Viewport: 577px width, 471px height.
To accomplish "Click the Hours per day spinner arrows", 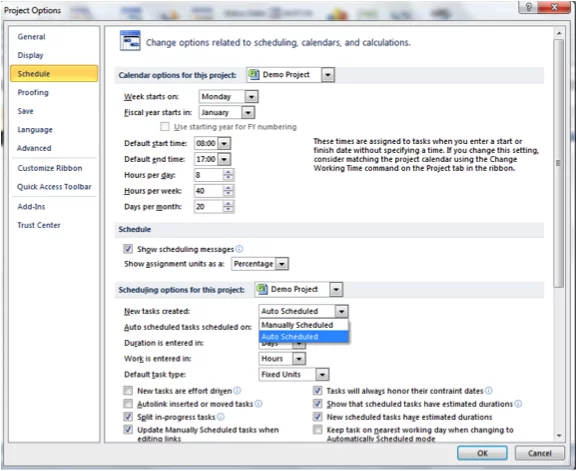I will pos(228,175).
